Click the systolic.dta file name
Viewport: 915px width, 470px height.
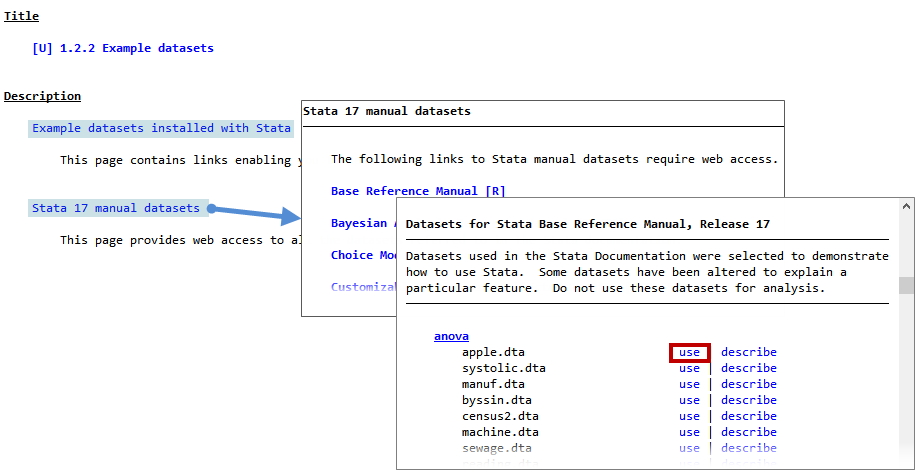point(504,368)
